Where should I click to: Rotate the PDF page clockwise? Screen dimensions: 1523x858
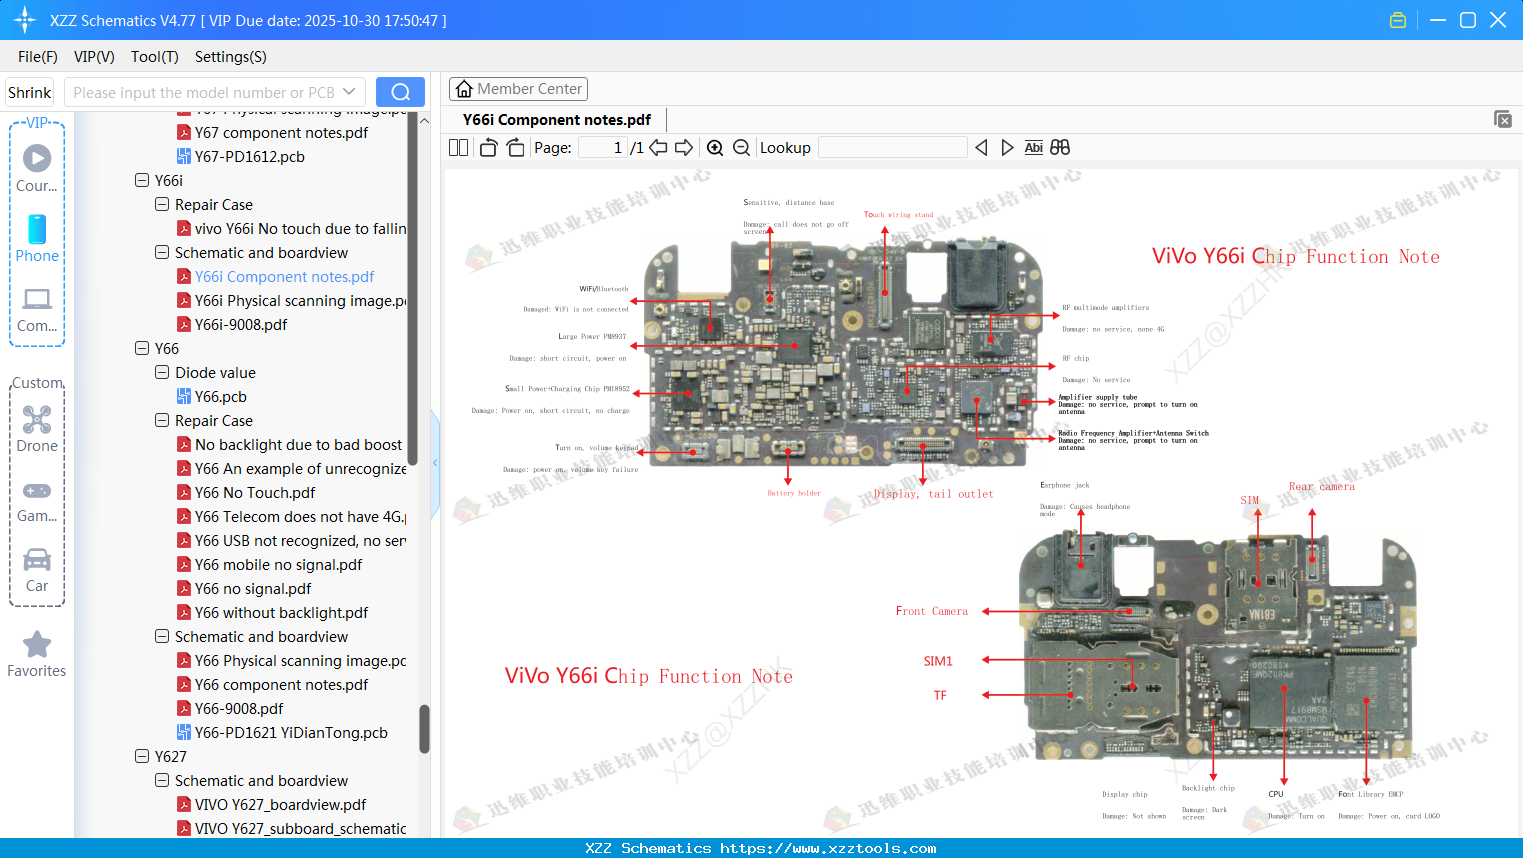[514, 147]
